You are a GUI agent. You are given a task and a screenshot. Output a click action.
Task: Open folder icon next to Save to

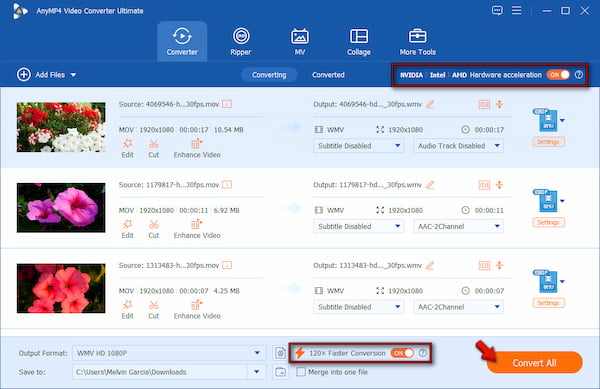[x=280, y=372]
